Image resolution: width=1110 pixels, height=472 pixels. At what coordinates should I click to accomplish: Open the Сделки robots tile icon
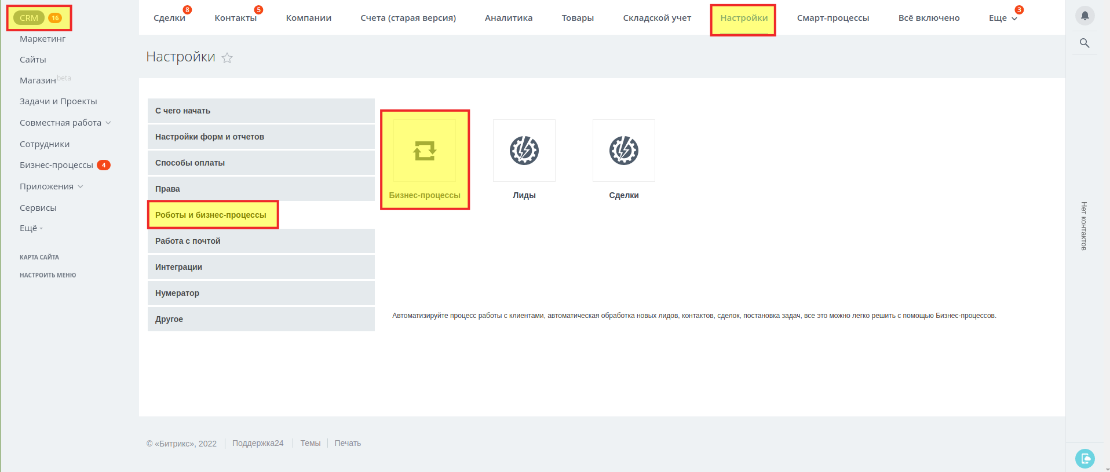point(623,150)
